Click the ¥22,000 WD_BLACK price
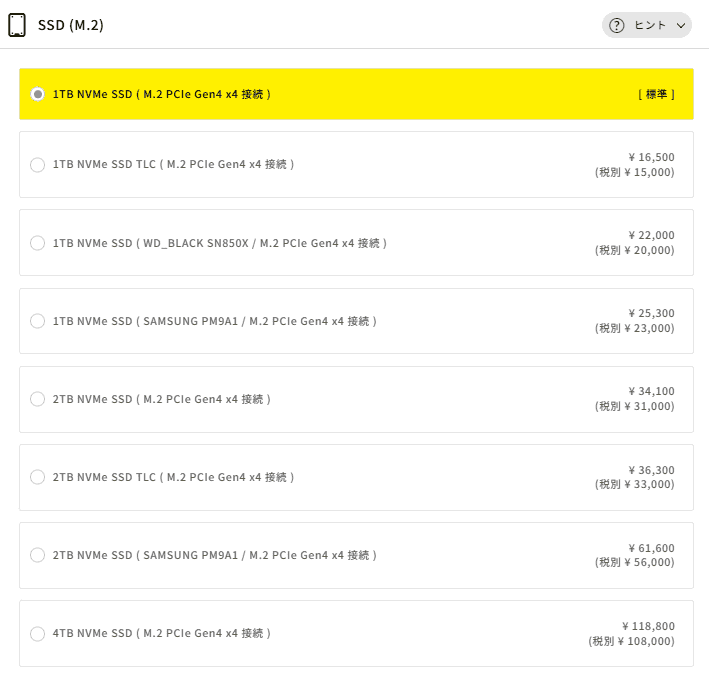709x673 pixels. [651, 235]
